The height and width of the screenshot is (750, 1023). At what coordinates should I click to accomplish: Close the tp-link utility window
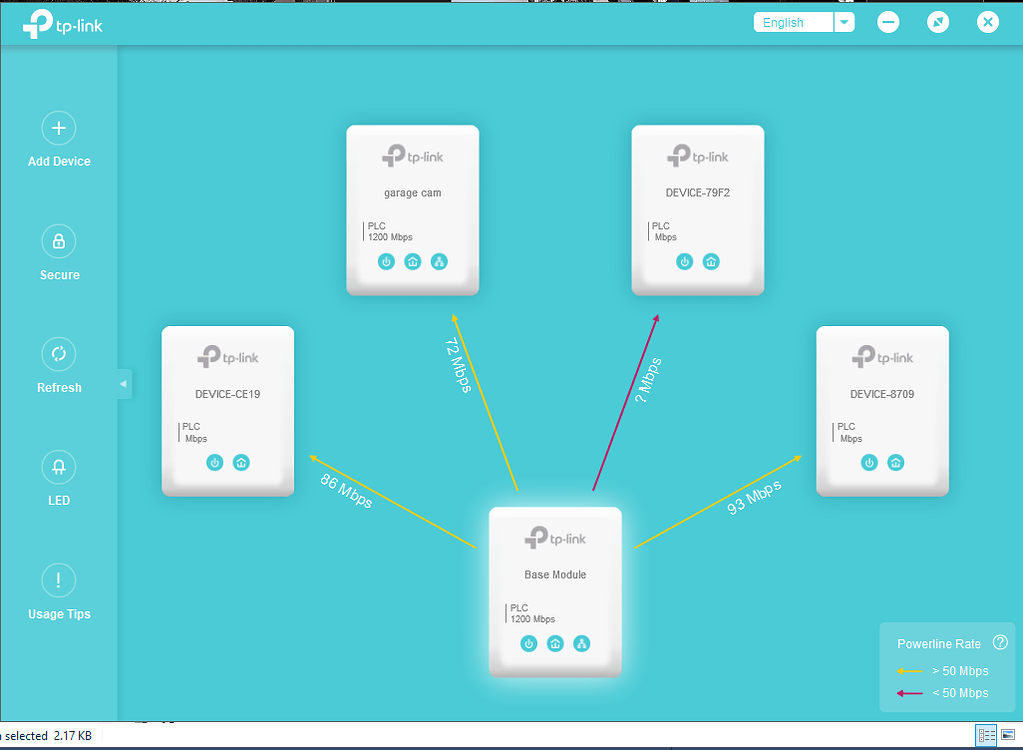click(x=988, y=22)
